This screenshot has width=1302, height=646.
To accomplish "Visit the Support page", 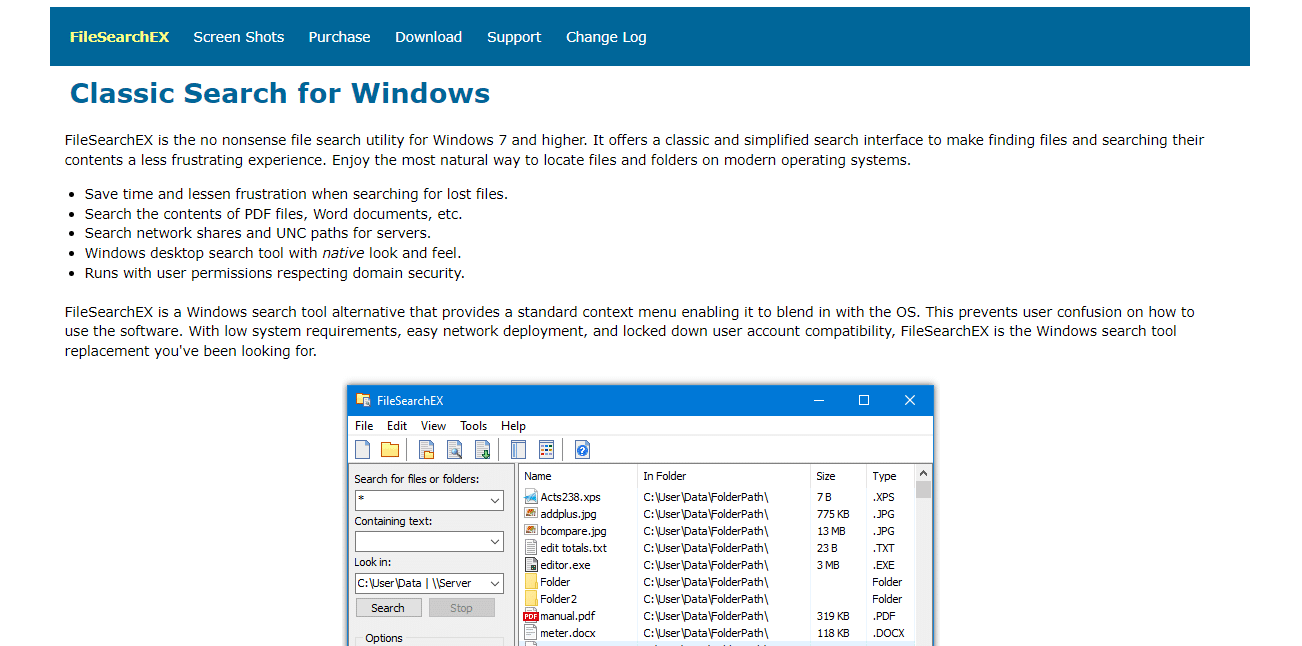I will point(514,37).
